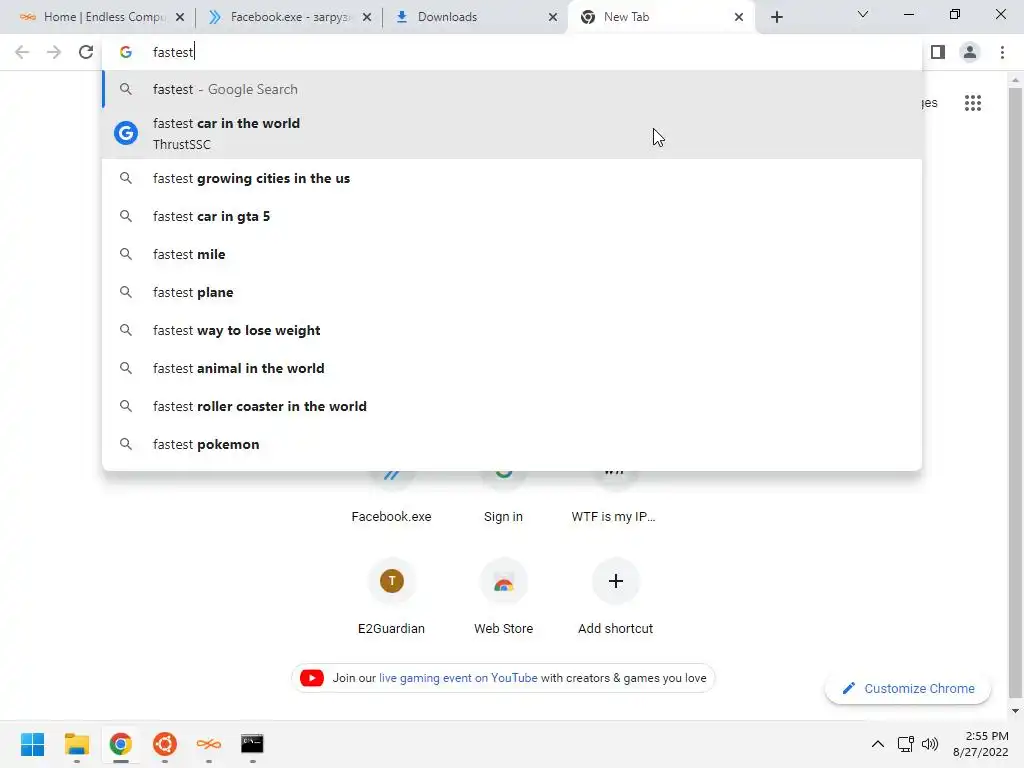Show hidden tray icons chevron
Viewport: 1024px width, 768px height.
tap(878, 744)
